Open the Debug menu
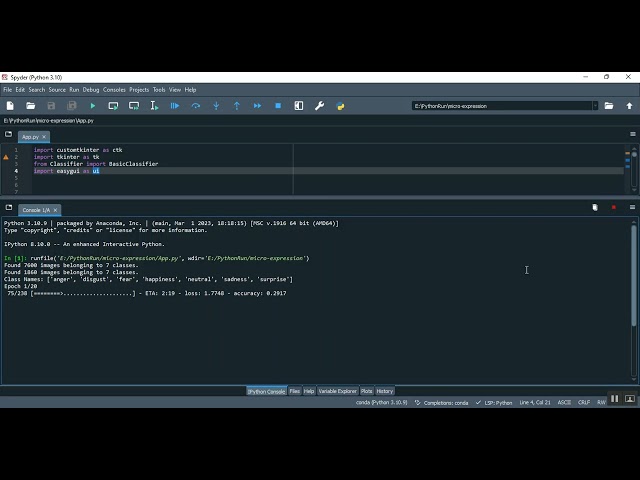This screenshot has height=480, width=640. click(91, 90)
